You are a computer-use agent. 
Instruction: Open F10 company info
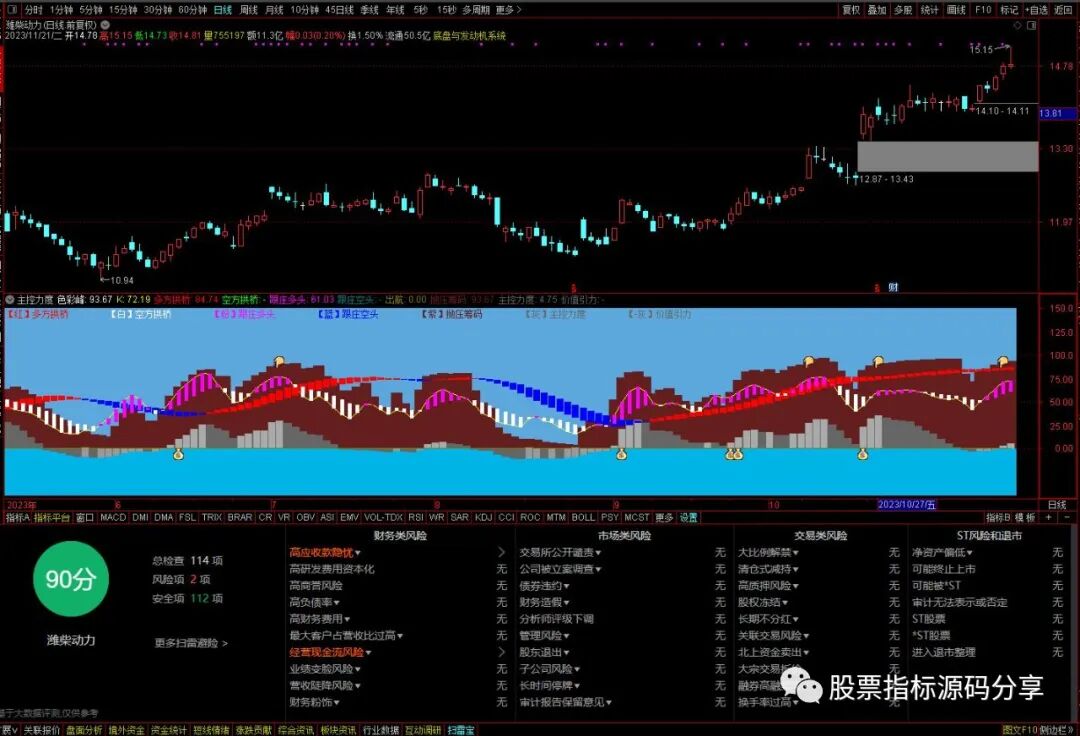tap(983, 10)
